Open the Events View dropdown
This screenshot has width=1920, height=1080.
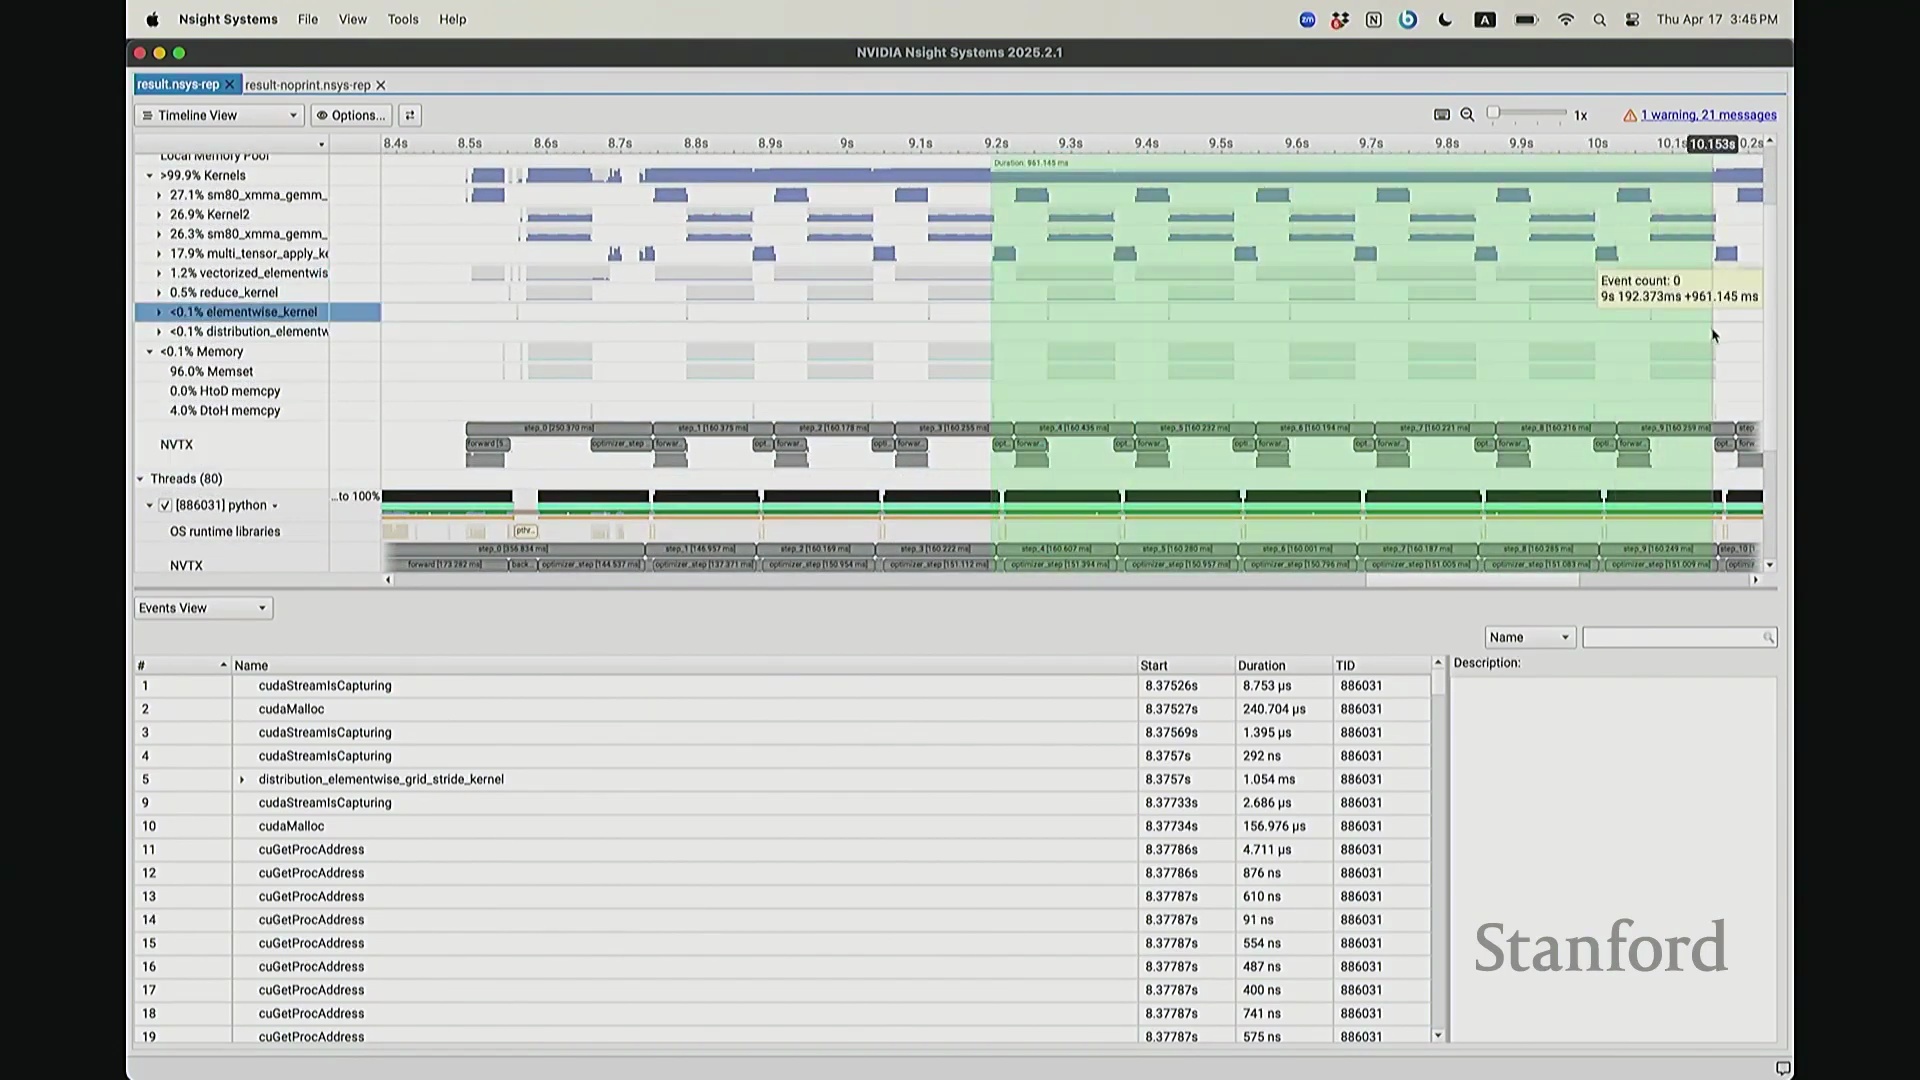tap(203, 608)
